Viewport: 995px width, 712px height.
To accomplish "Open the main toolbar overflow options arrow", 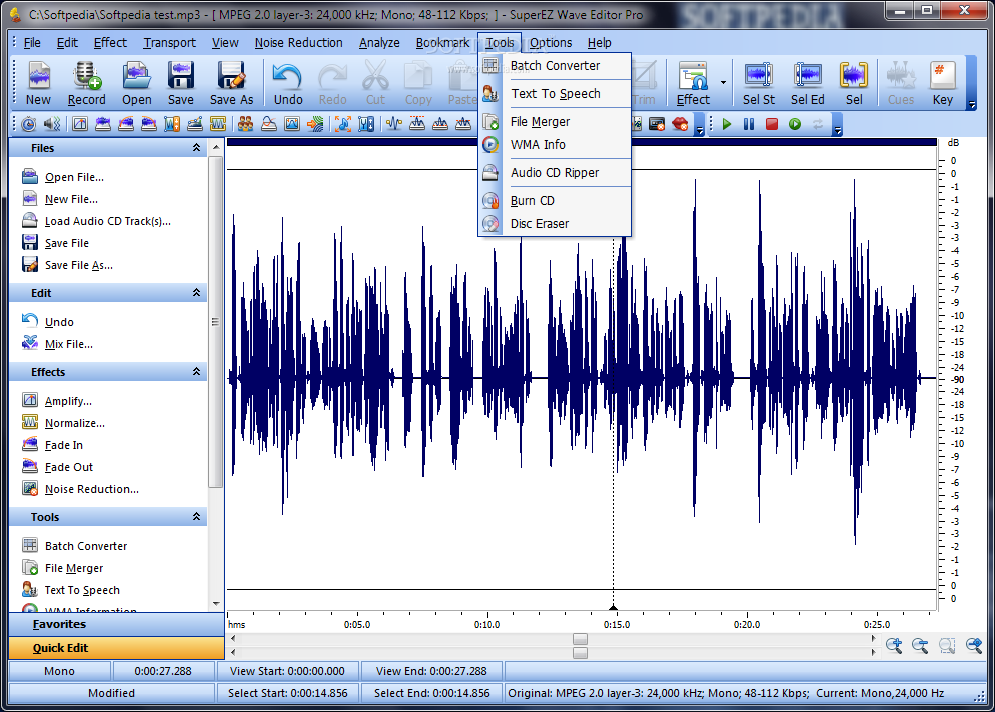I will click(972, 105).
